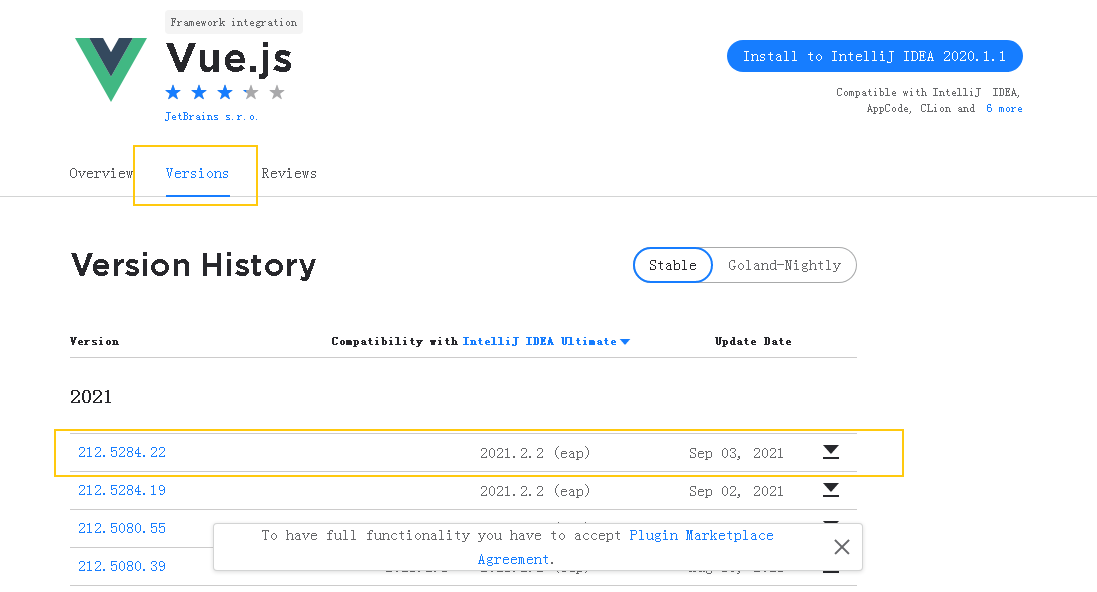1097x592 pixels.
Task: Close the Plugin Marketplace Agreement notice
Action: (842, 547)
